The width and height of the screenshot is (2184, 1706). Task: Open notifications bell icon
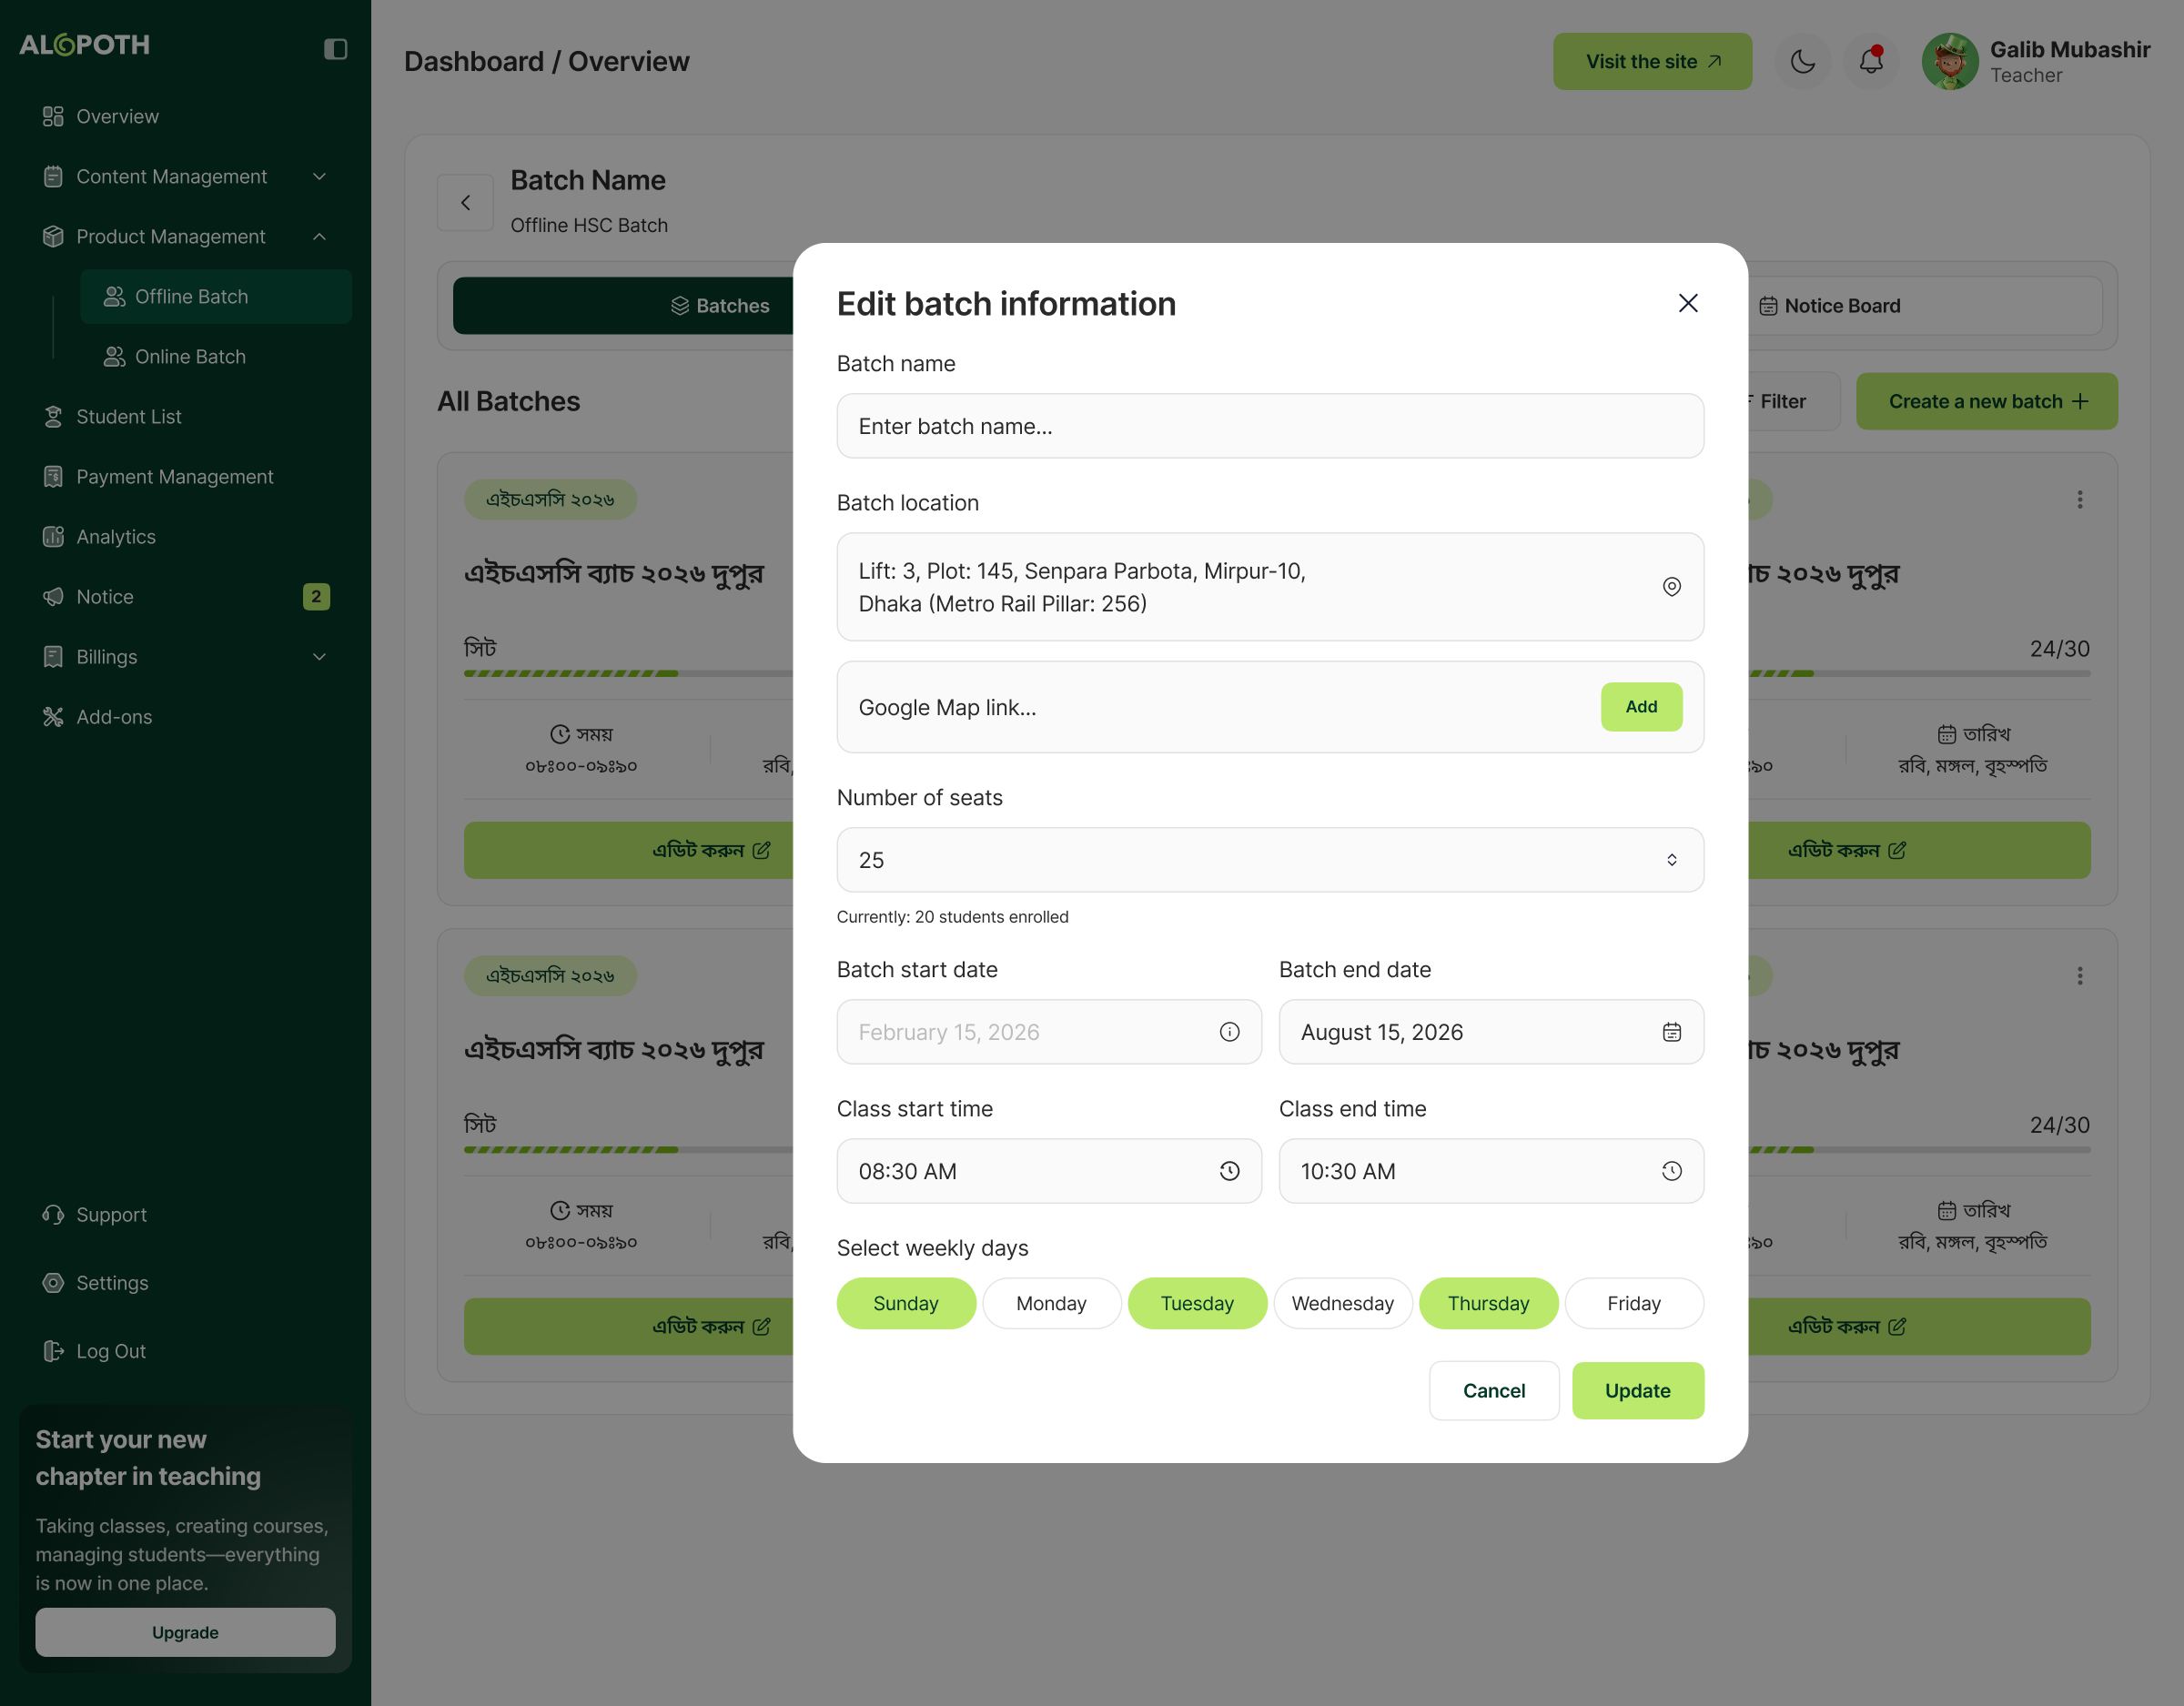coord(1871,62)
